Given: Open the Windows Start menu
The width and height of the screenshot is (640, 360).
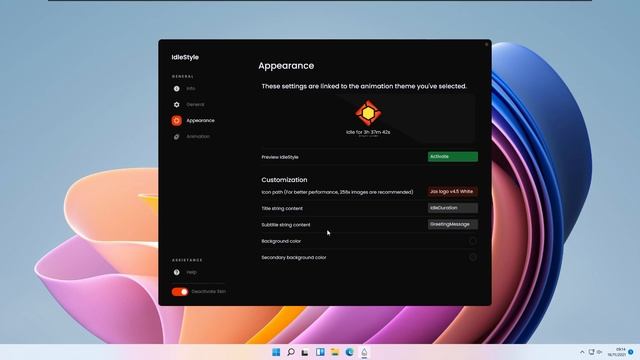Looking at the screenshot, I should (x=276, y=352).
